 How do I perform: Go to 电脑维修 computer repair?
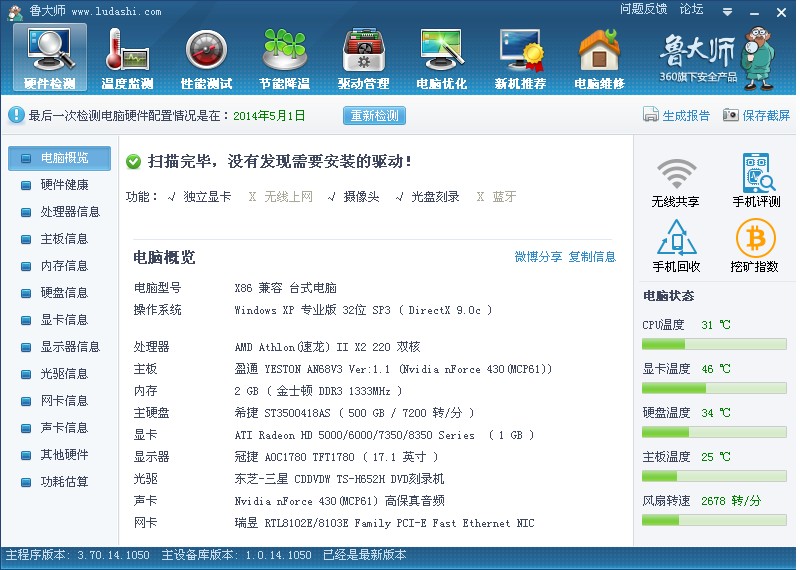point(599,57)
